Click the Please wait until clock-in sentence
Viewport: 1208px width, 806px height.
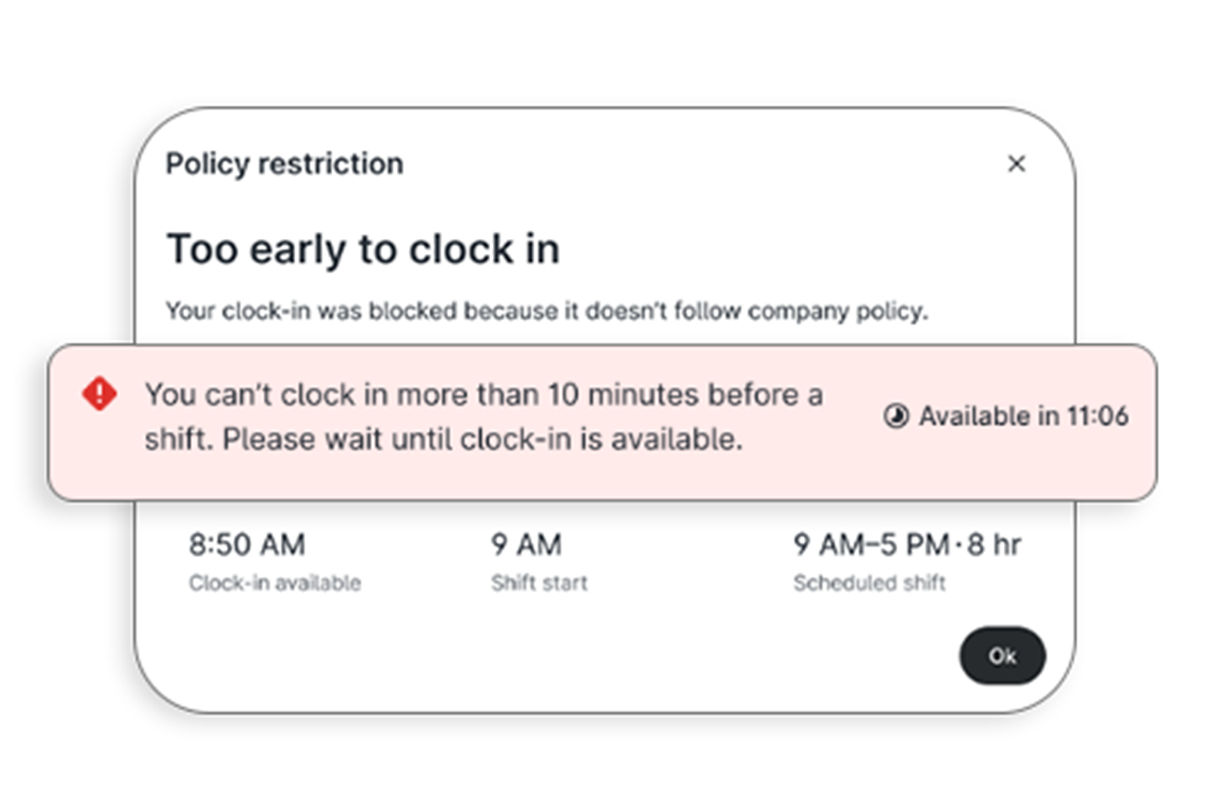tap(483, 440)
